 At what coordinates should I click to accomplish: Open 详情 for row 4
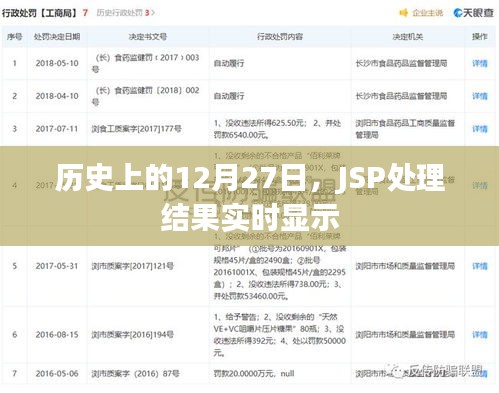[x=480, y=185]
